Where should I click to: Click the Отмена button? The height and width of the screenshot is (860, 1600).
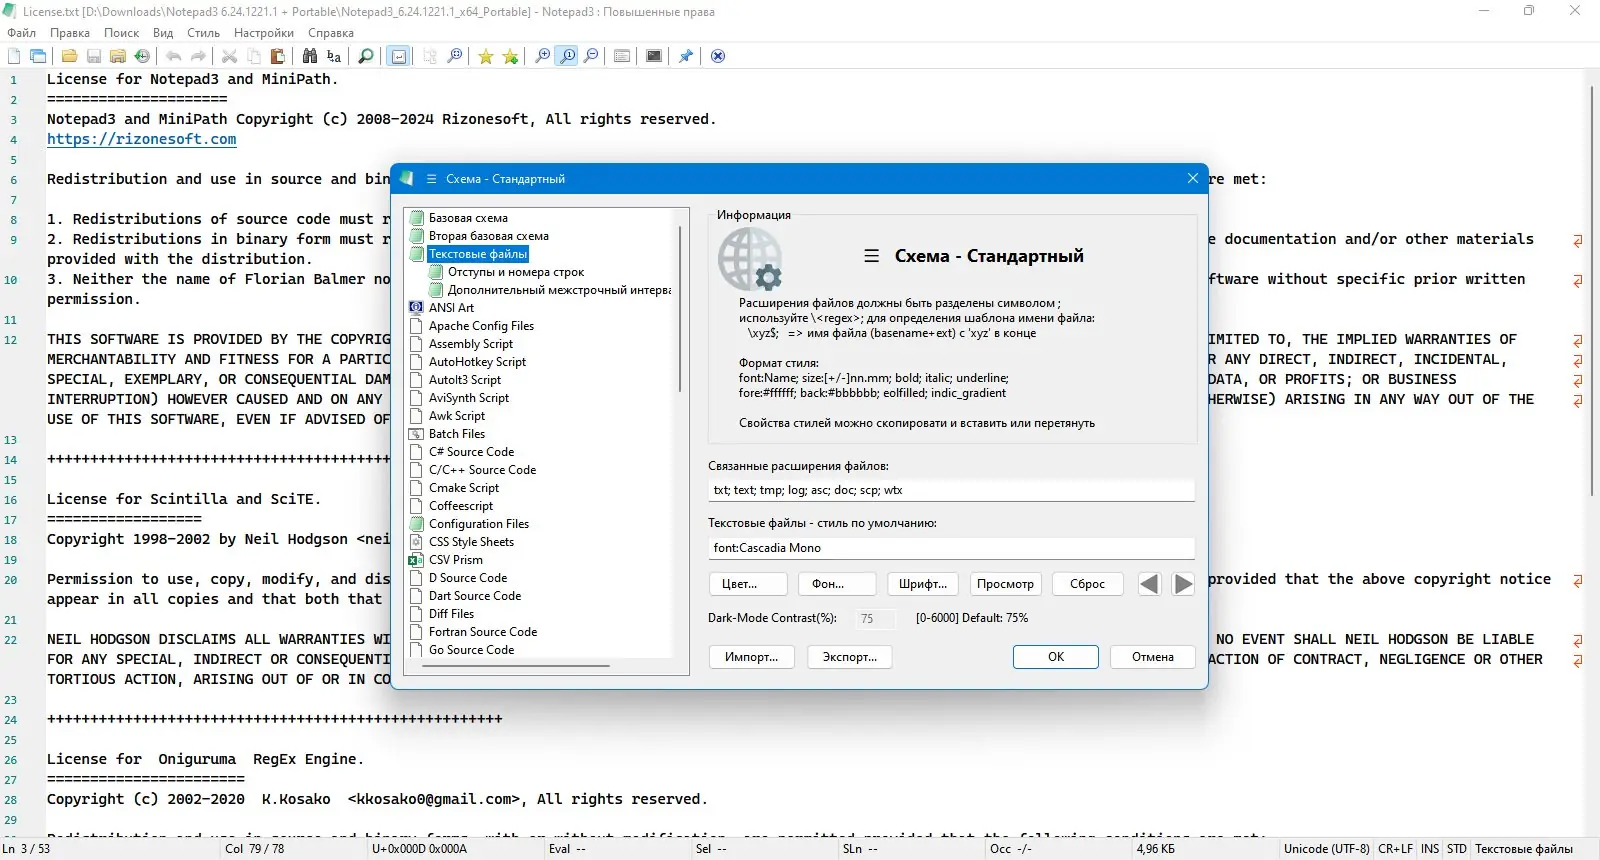(x=1153, y=657)
